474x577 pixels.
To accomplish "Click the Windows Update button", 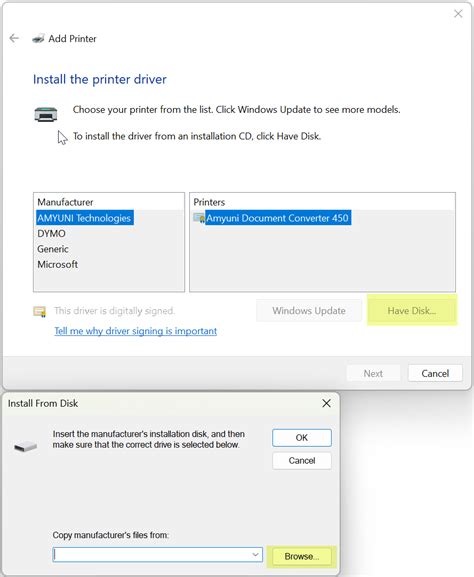I will pos(309,311).
